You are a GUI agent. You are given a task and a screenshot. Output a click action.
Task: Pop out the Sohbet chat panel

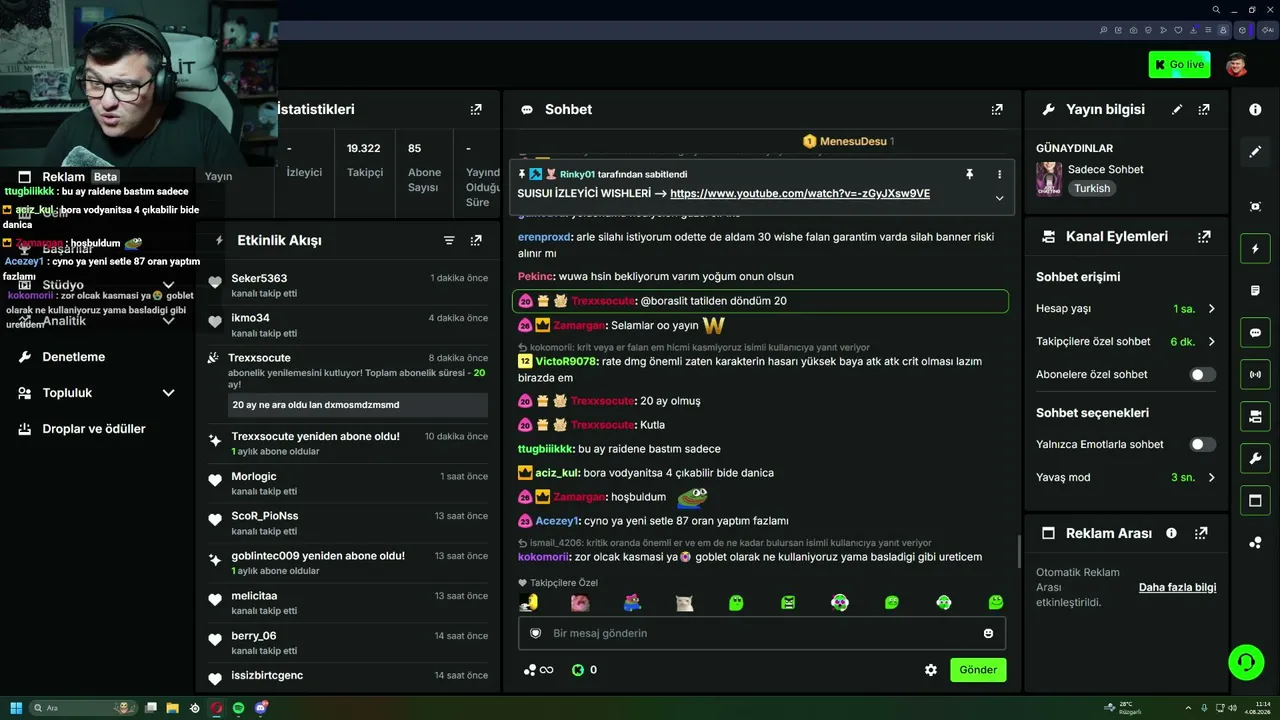pos(997,109)
